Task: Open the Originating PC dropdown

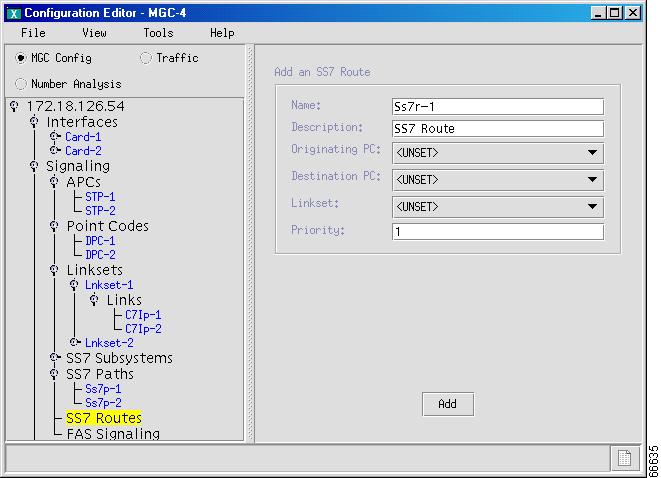Action: [x=497, y=154]
